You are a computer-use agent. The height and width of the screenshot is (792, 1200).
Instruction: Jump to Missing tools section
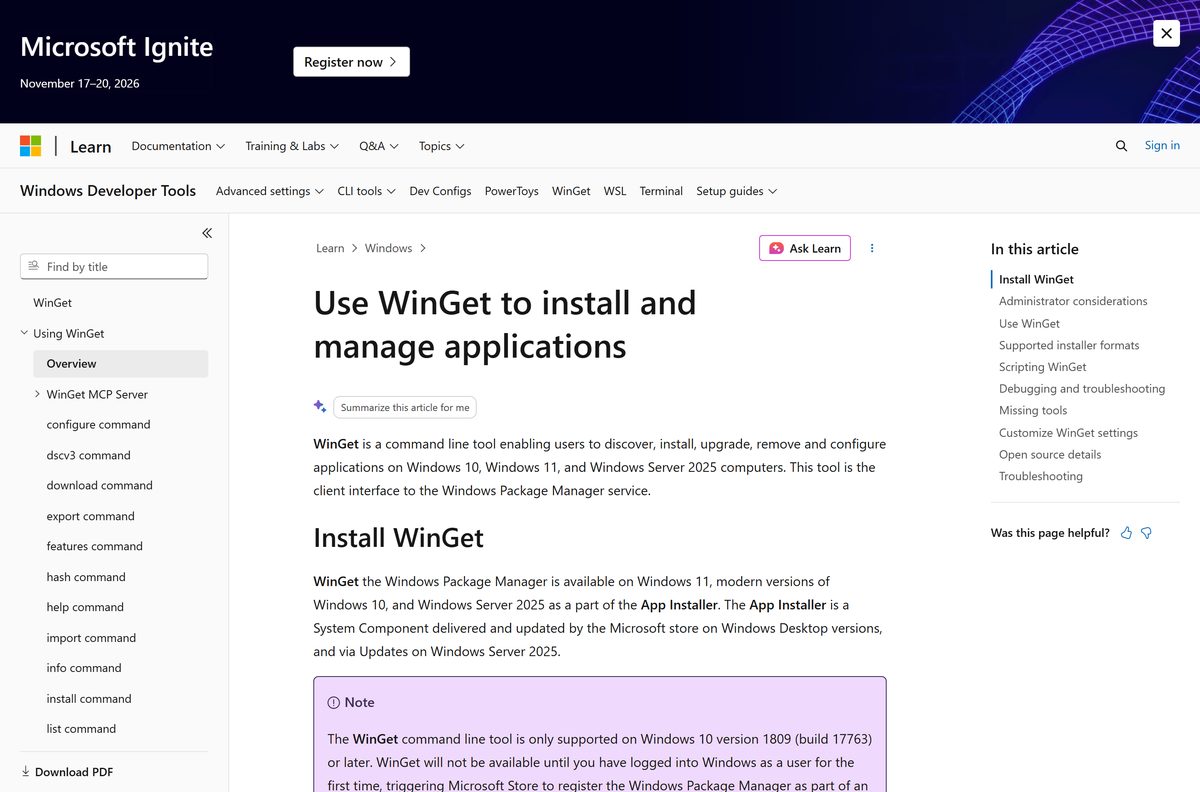(x=1033, y=411)
